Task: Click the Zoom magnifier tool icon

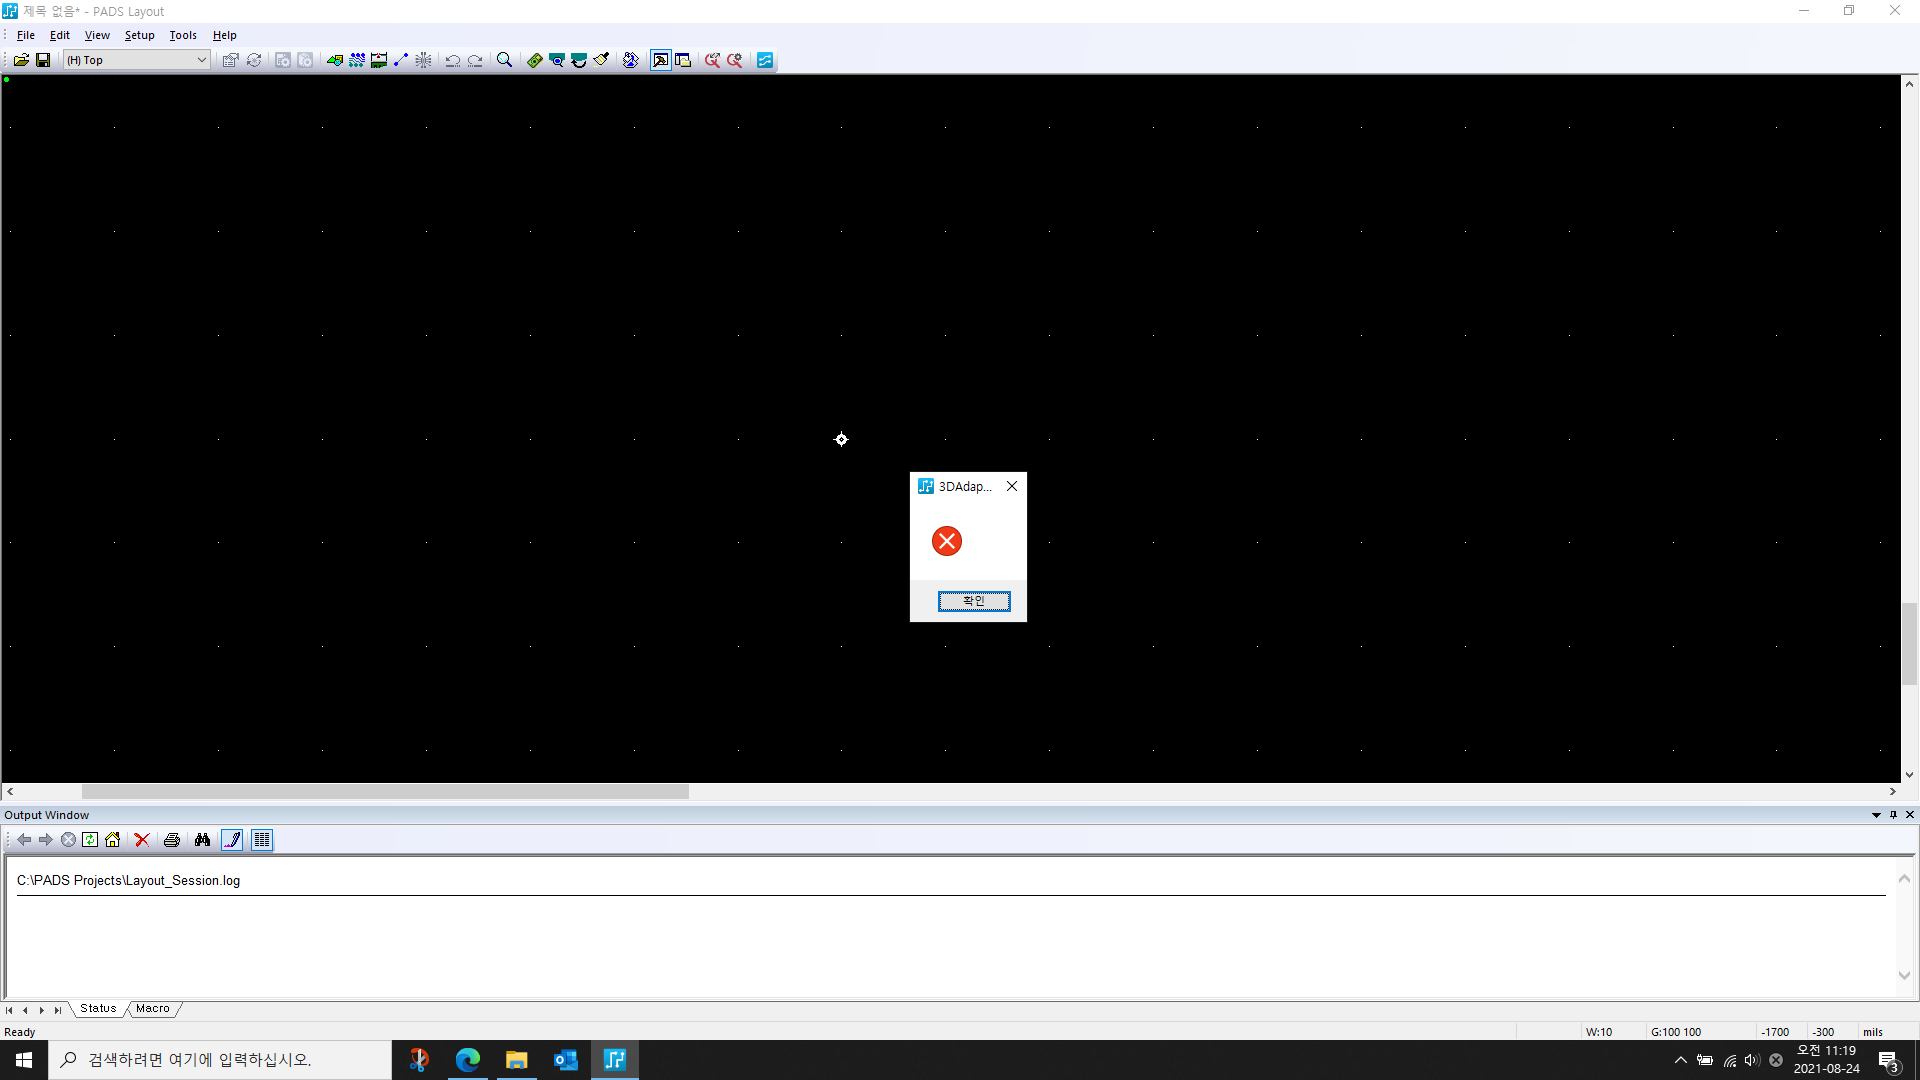Action: [504, 60]
